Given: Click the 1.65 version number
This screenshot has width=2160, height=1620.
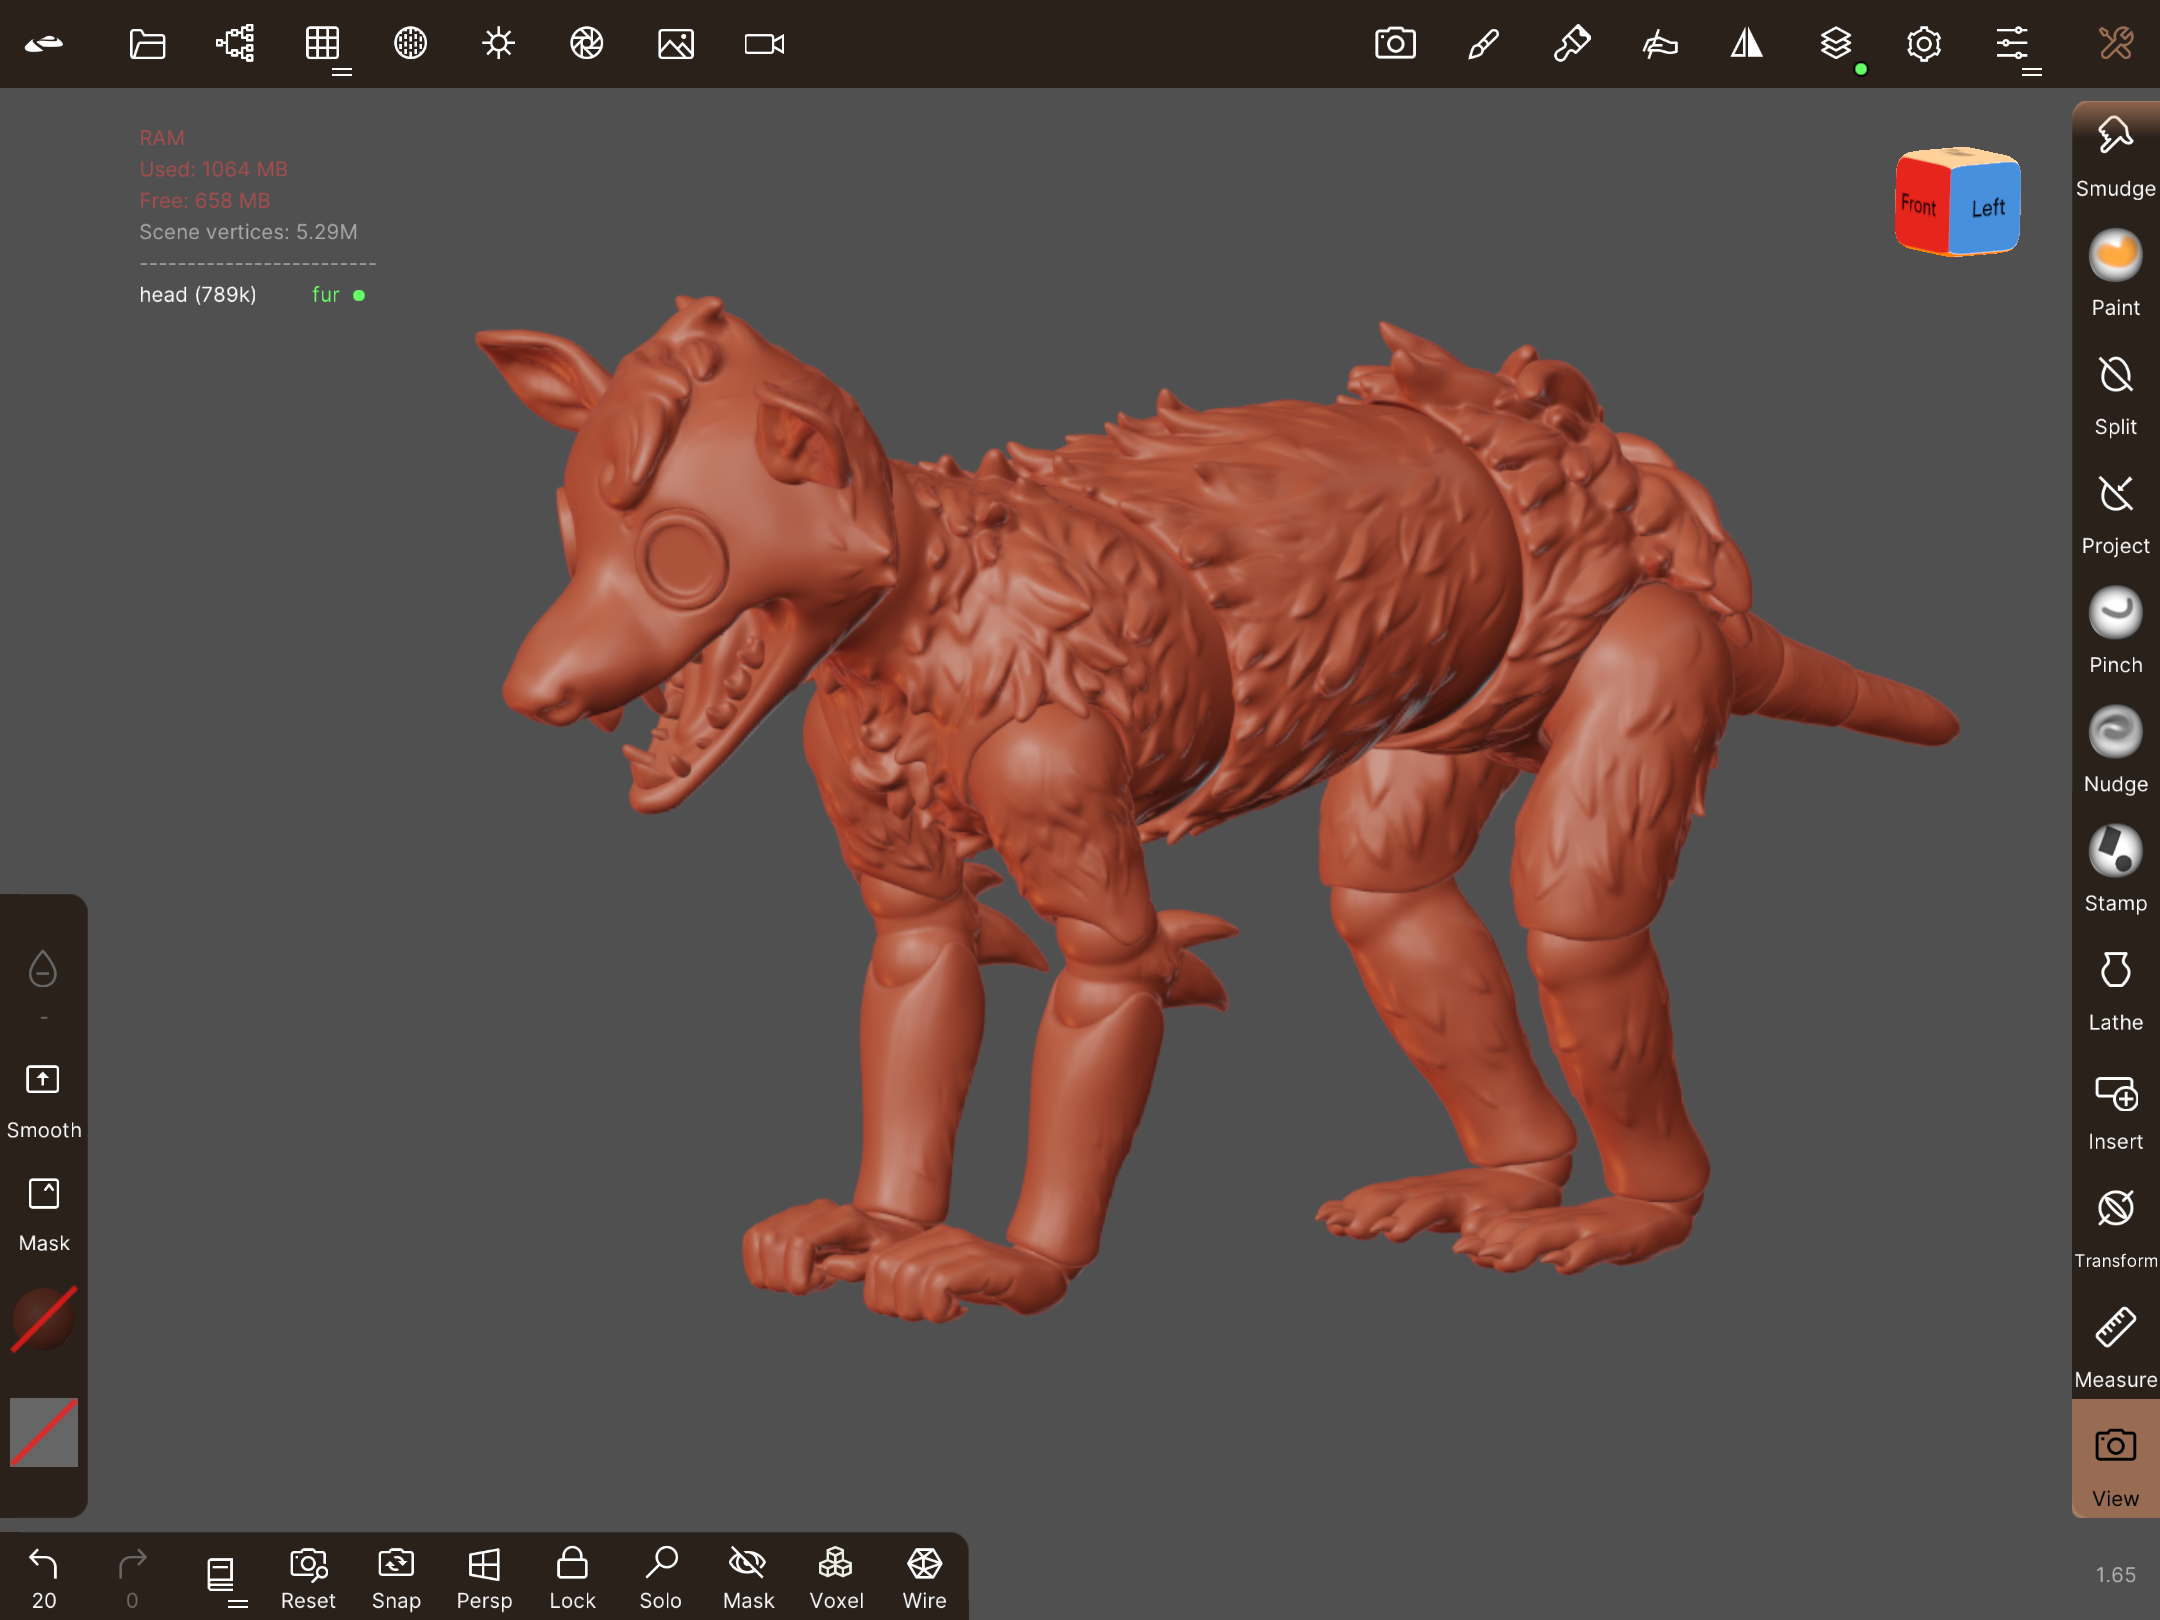Looking at the screenshot, I should click(x=2116, y=1575).
